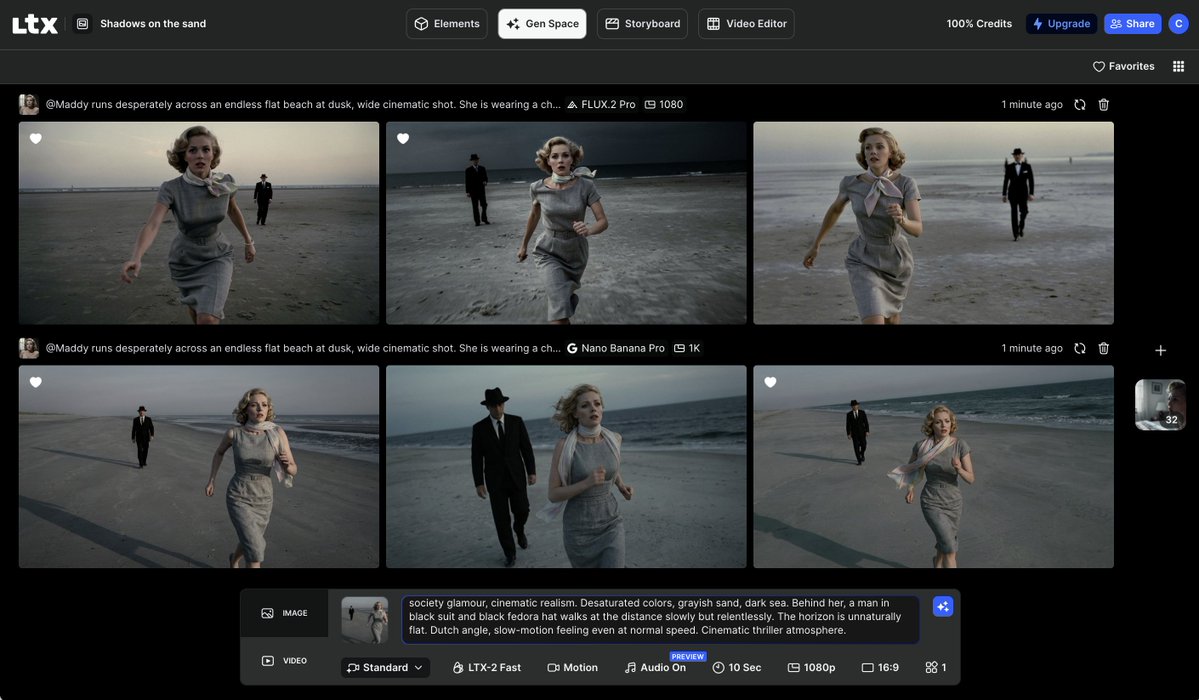This screenshot has width=1199, height=700.
Task: Open project icon beside Shadows on the sand
Action: (x=82, y=24)
